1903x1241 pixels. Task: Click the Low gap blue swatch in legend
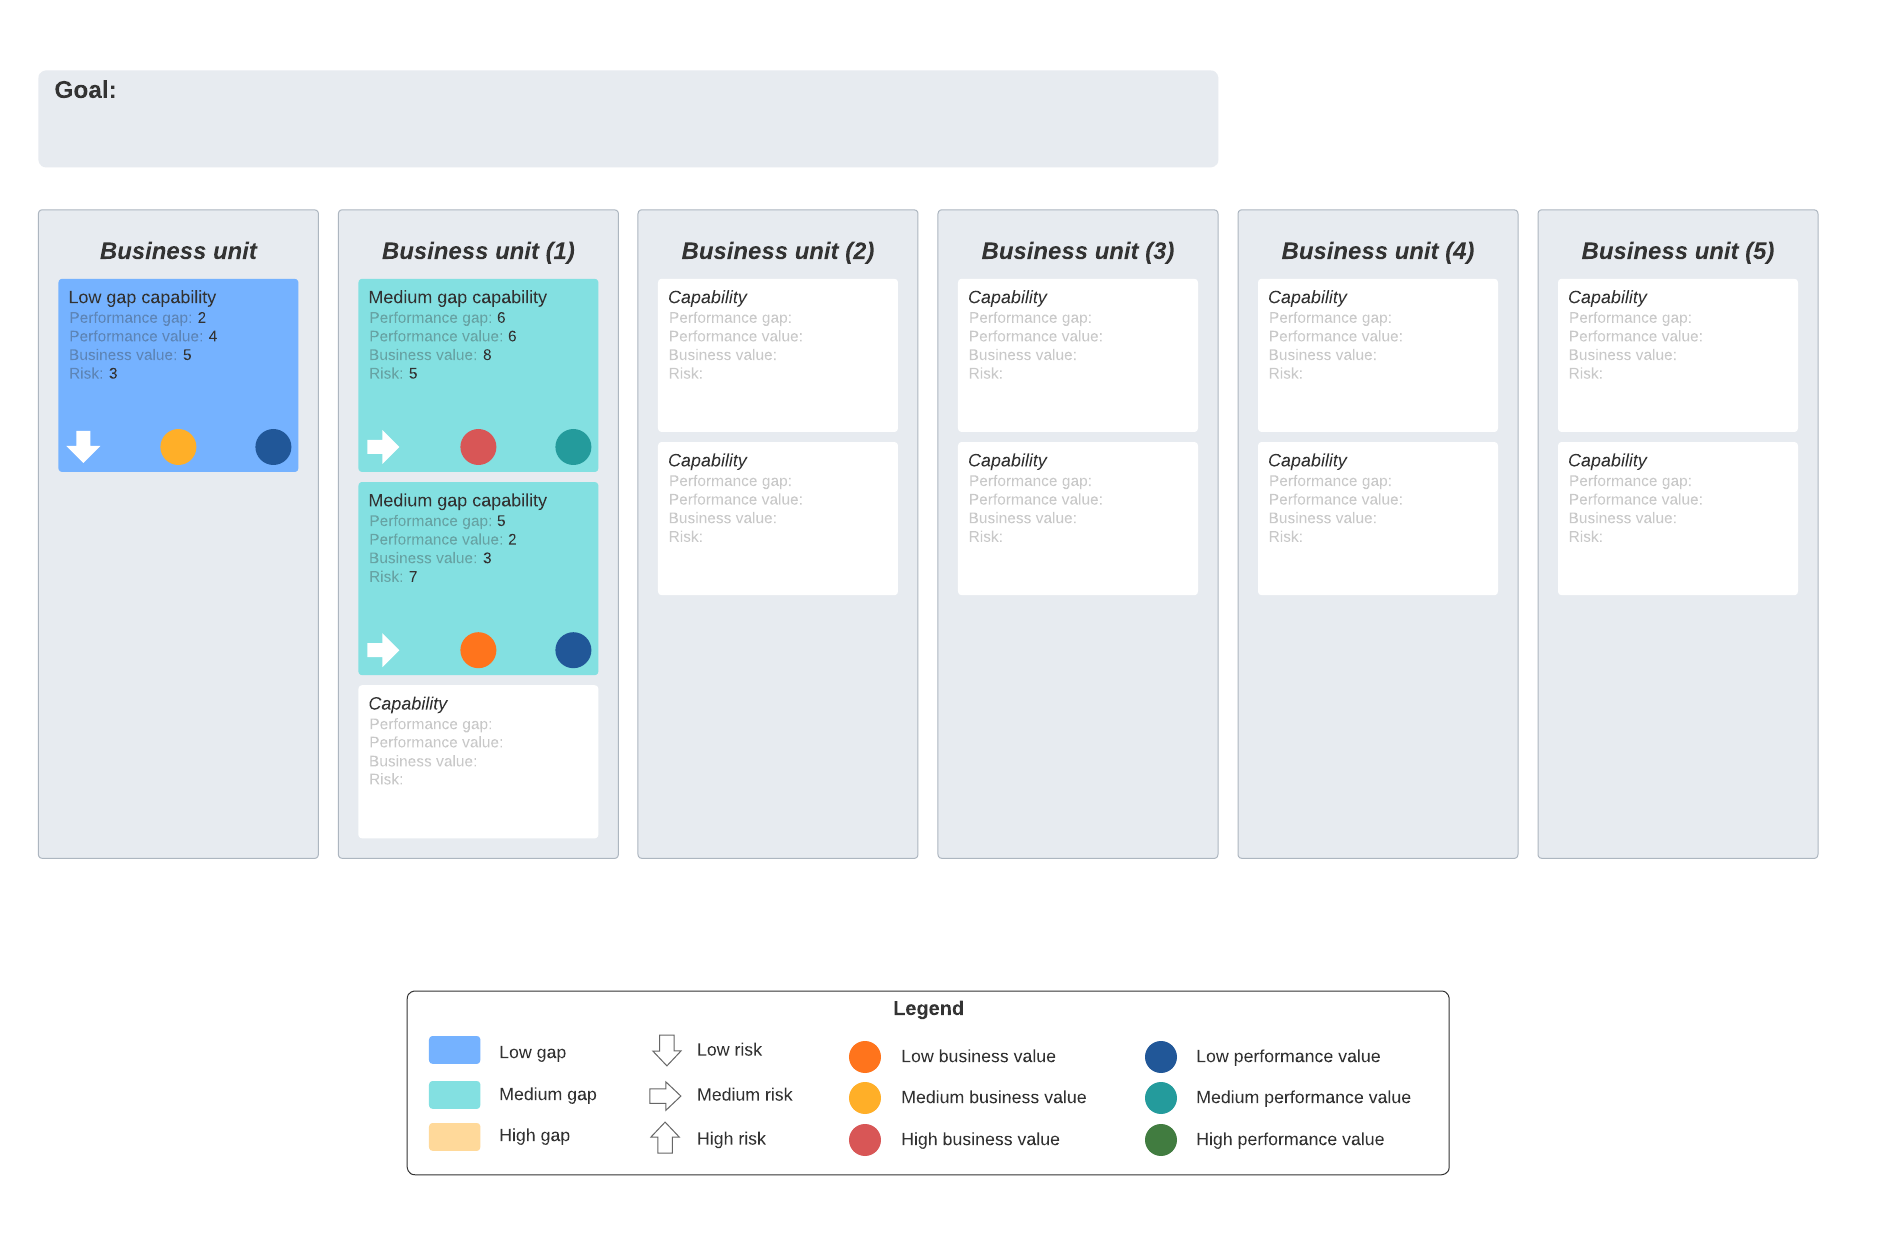(x=454, y=1050)
